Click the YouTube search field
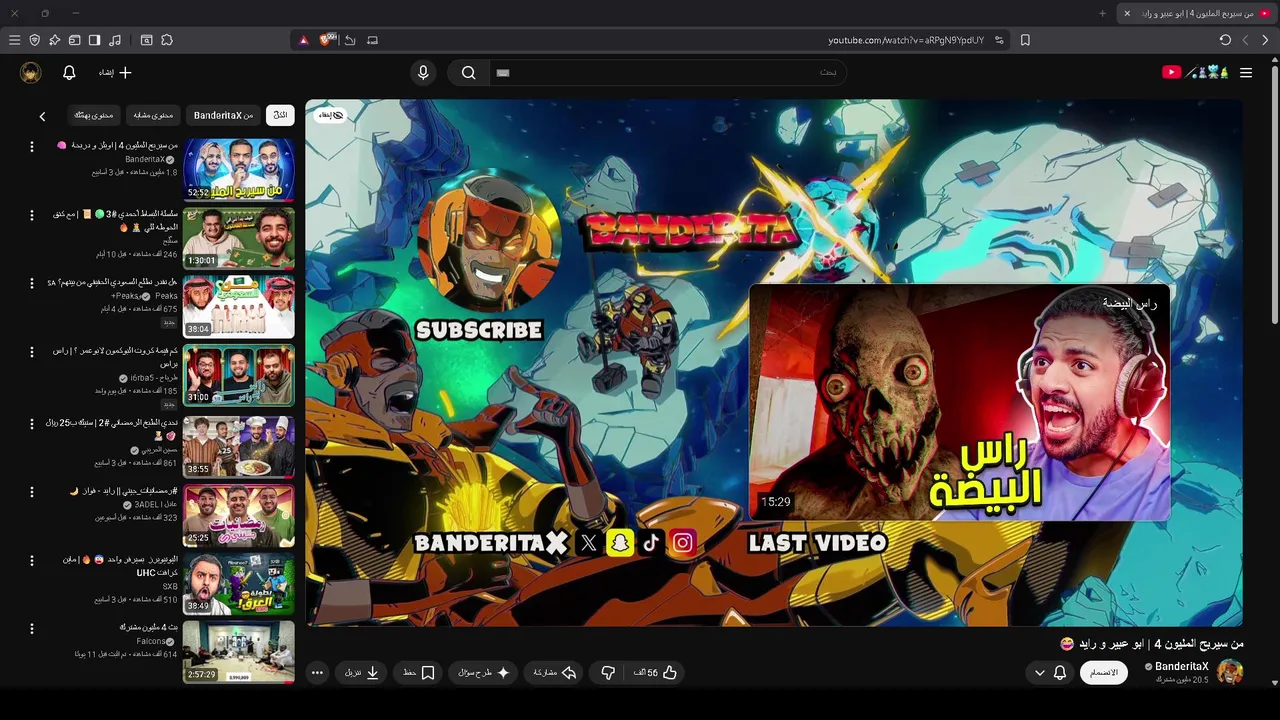Screen dimensions: 1280x720 point(666,72)
